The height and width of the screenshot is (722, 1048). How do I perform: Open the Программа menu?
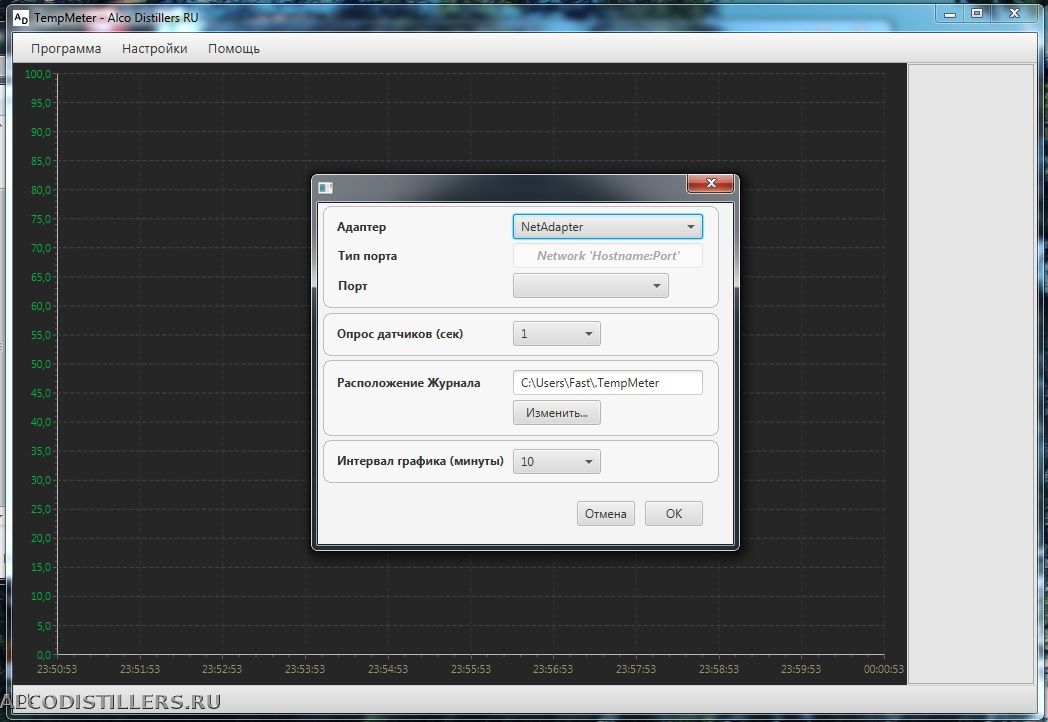pos(66,48)
